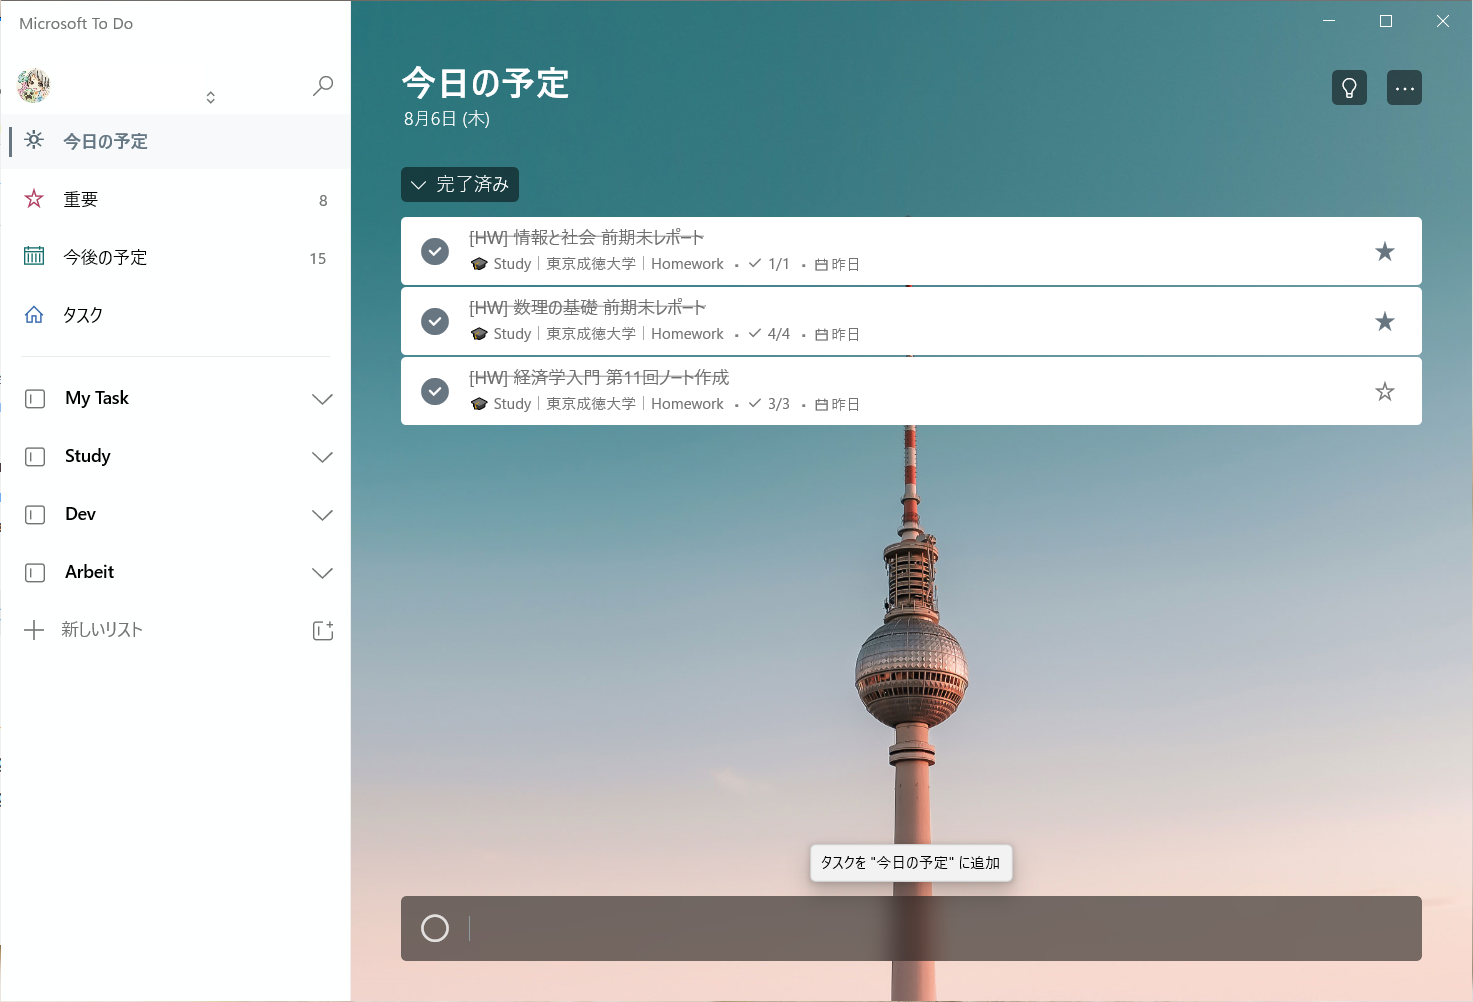This screenshot has height=1002, width=1473.
Task: Open the search magnifier icon
Action: tap(322, 86)
